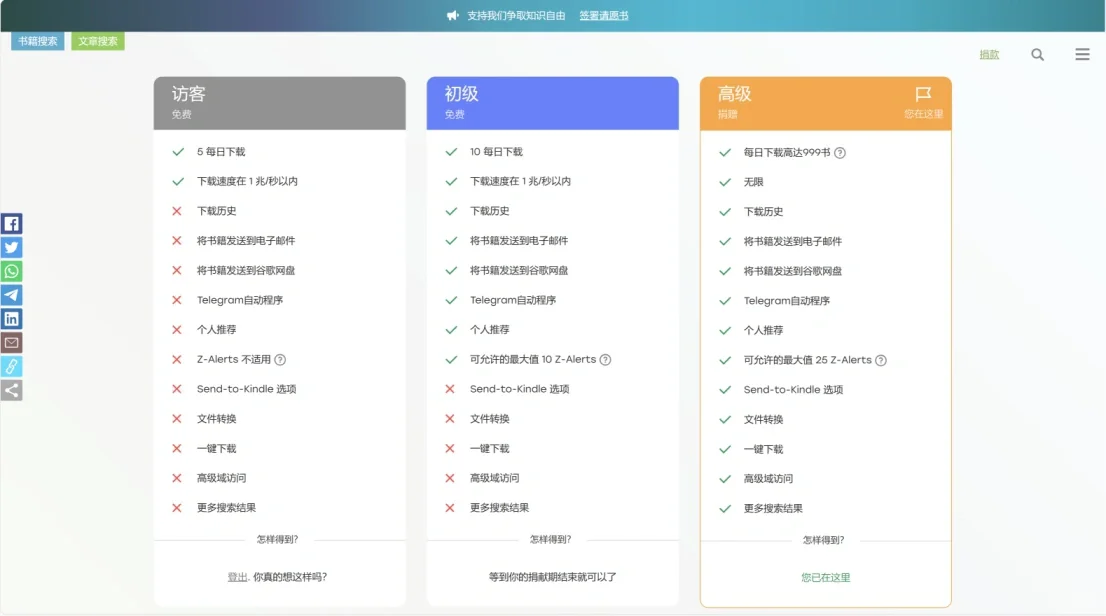Screen dimensions: 1106x616
Task: Click '10 每日下载' in 初级 card
Action: (496, 152)
